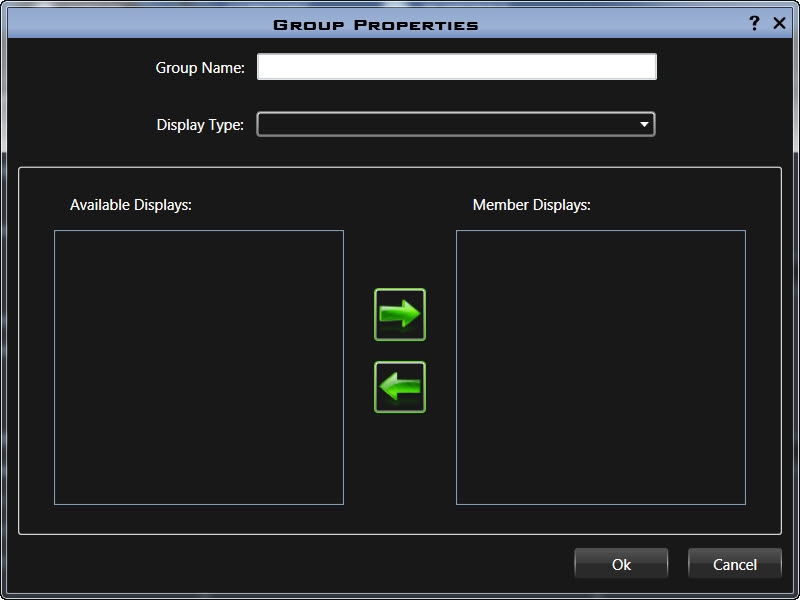Click the Display Type dropdown arrow
Image resolution: width=800 pixels, height=600 pixels.
[644, 124]
